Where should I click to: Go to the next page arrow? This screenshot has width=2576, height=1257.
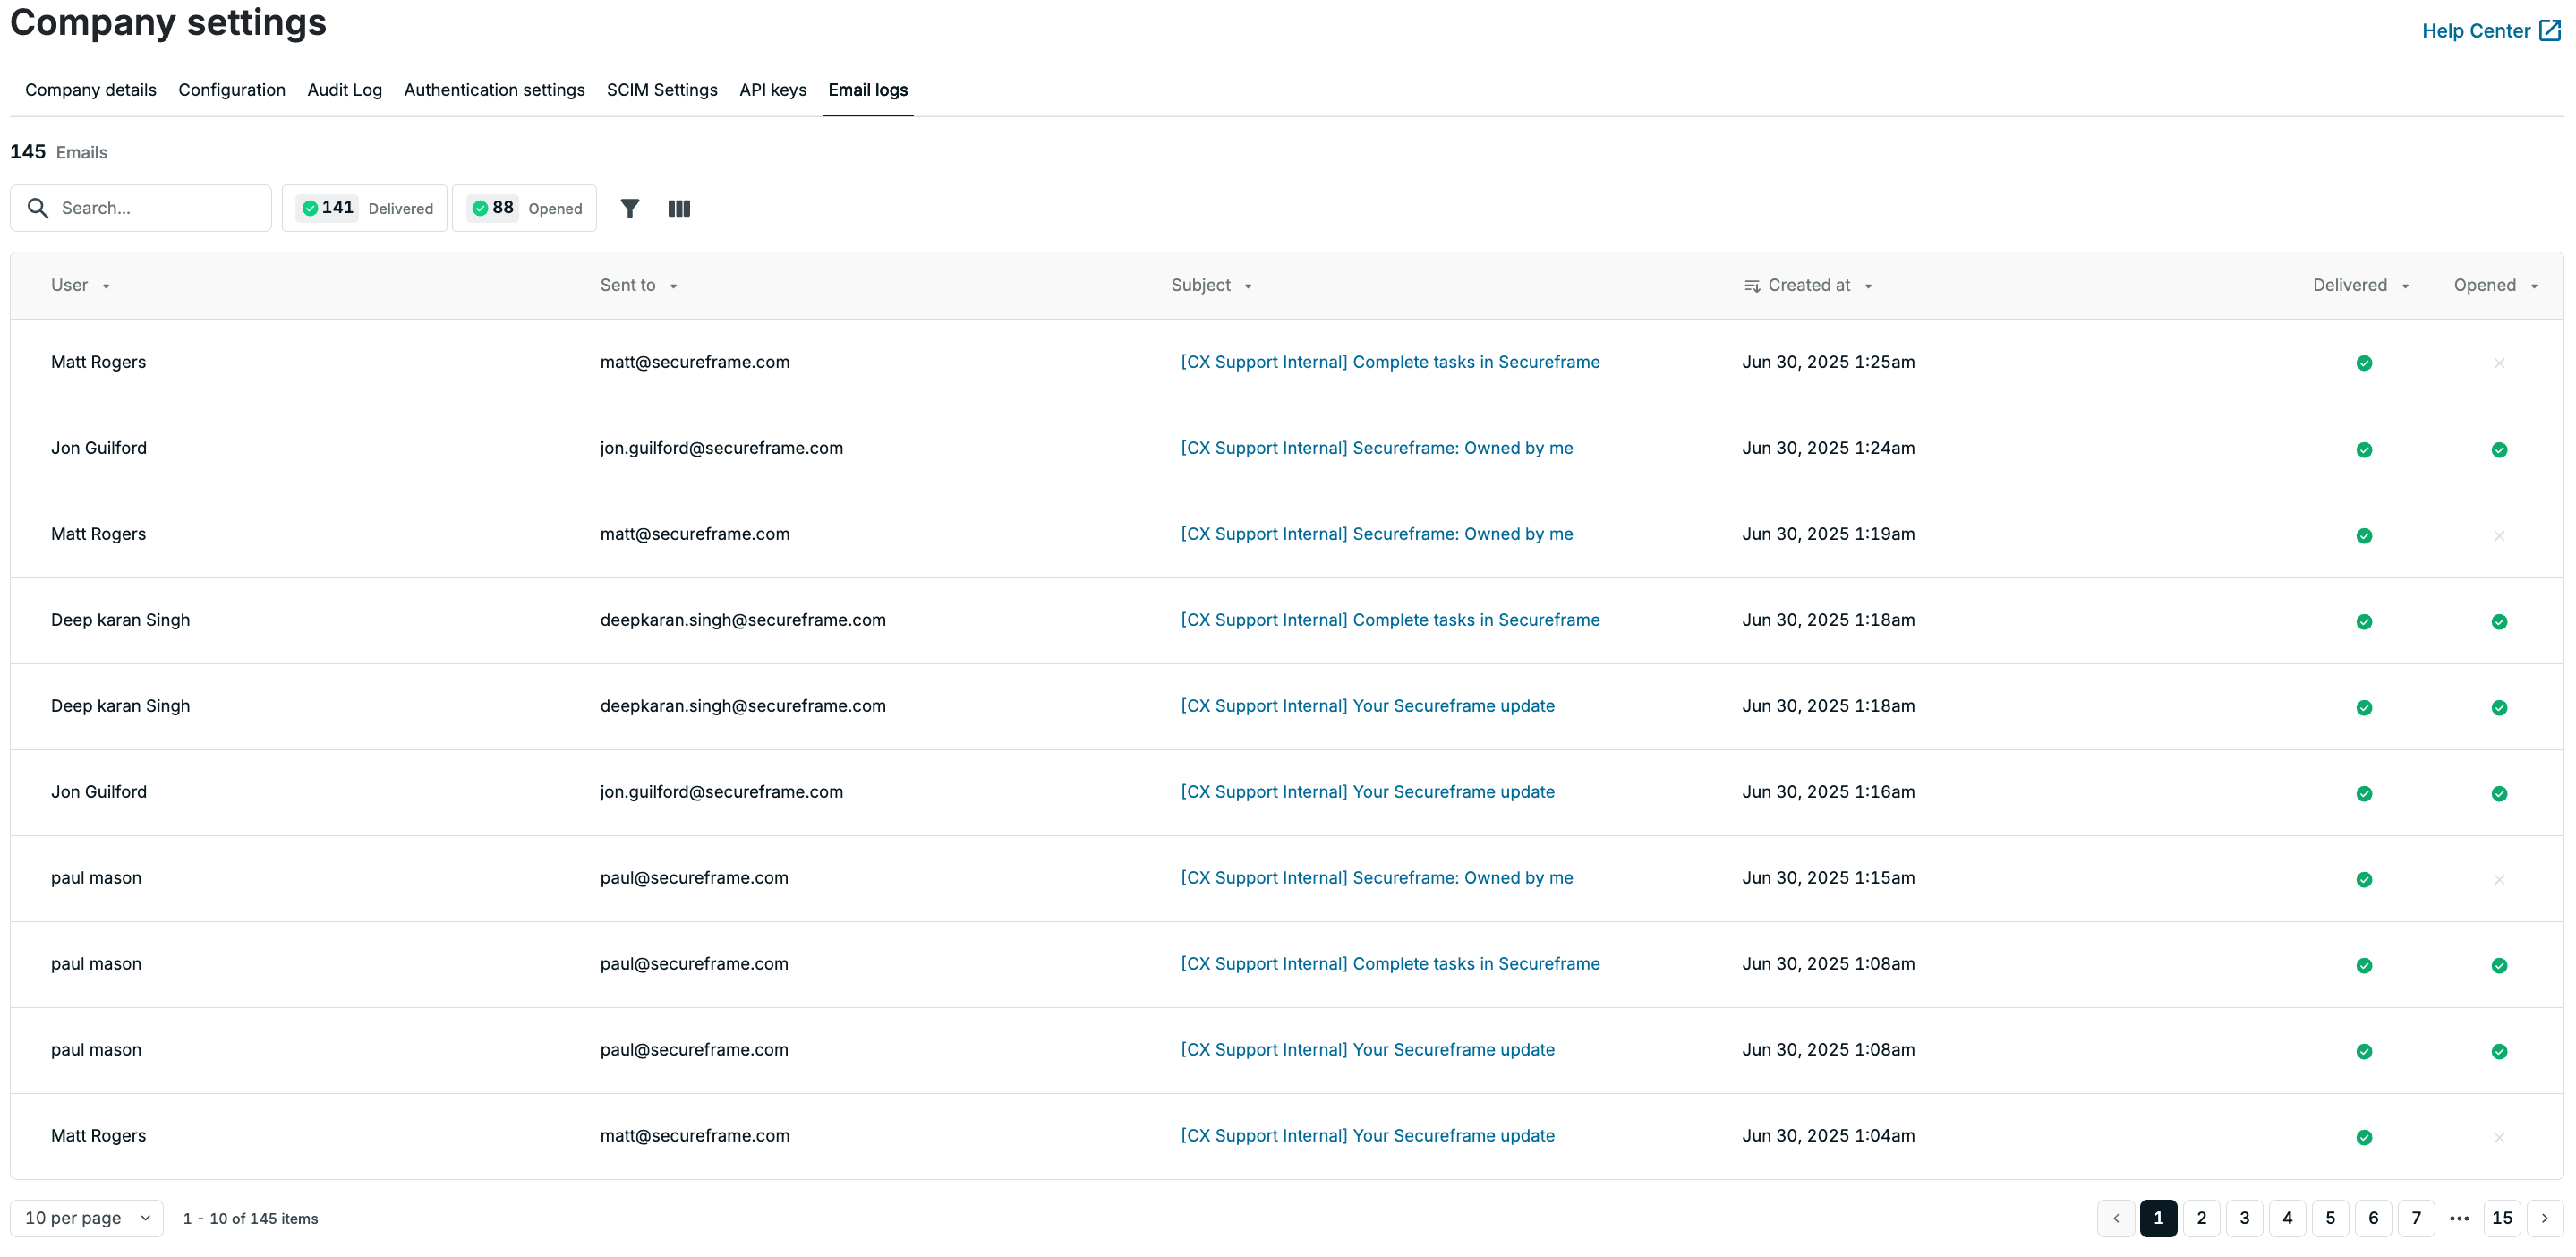(x=2545, y=1218)
